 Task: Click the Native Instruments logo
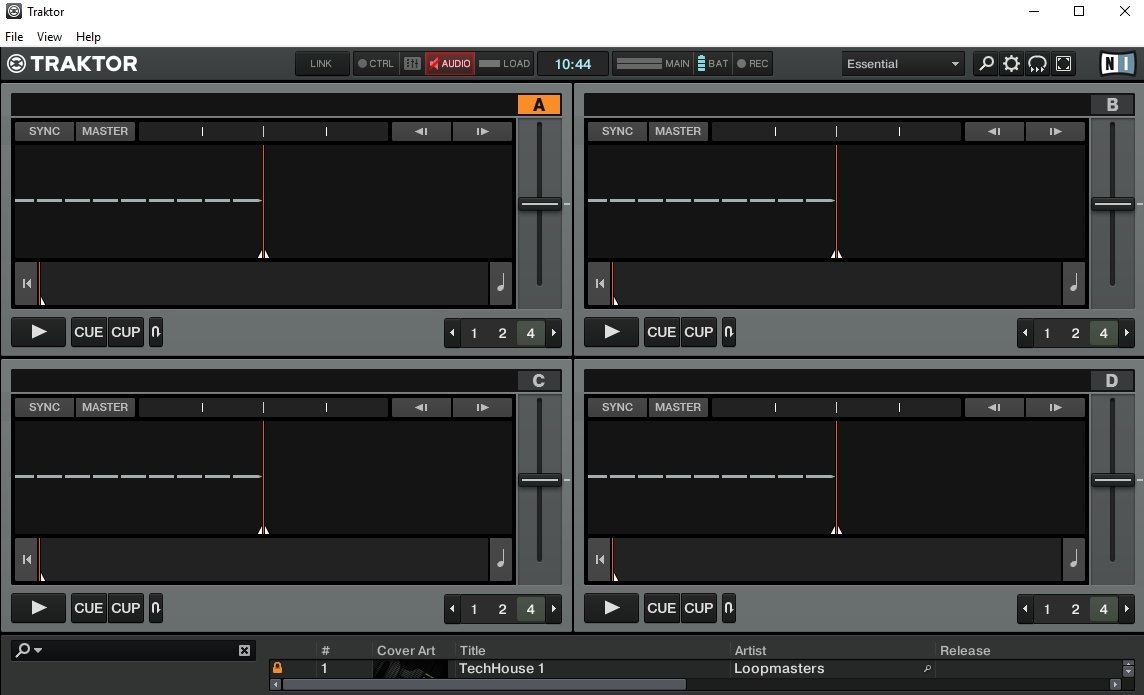(1116, 63)
